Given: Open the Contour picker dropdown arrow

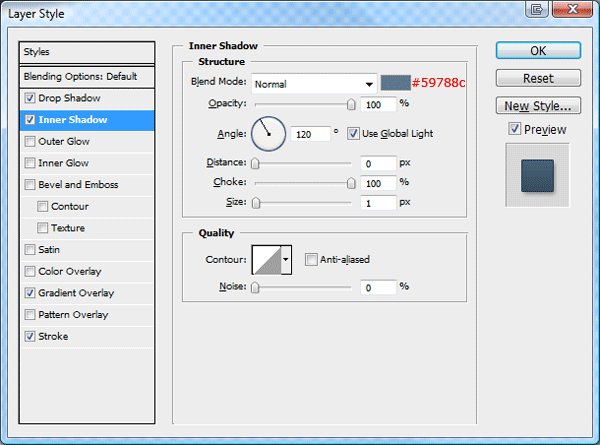Looking at the screenshot, I should pyautogui.click(x=286, y=260).
